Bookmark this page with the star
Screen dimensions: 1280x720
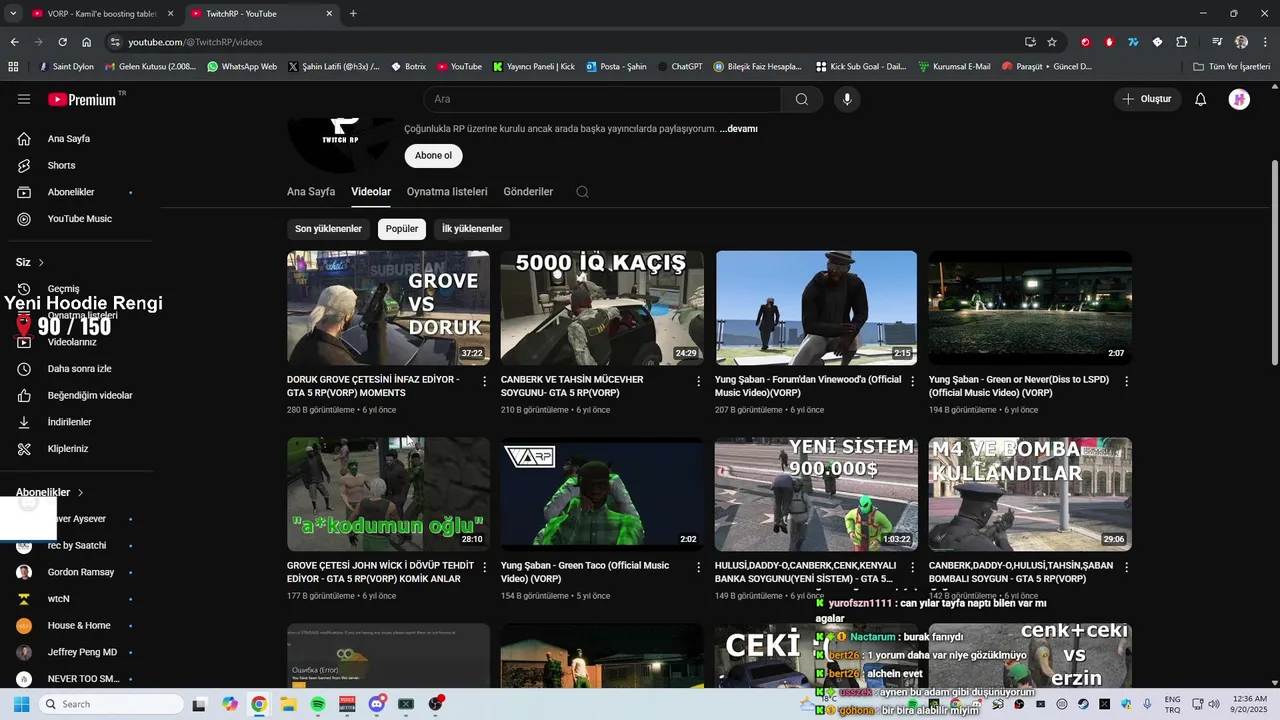[x=1052, y=42]
